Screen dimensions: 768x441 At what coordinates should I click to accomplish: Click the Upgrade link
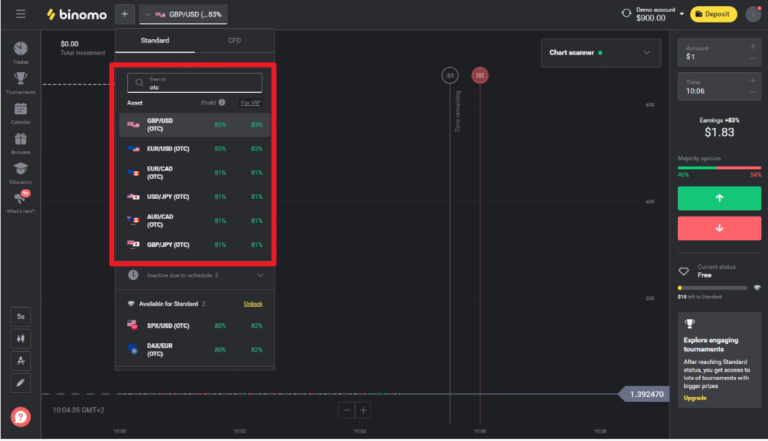coord(695,398)
